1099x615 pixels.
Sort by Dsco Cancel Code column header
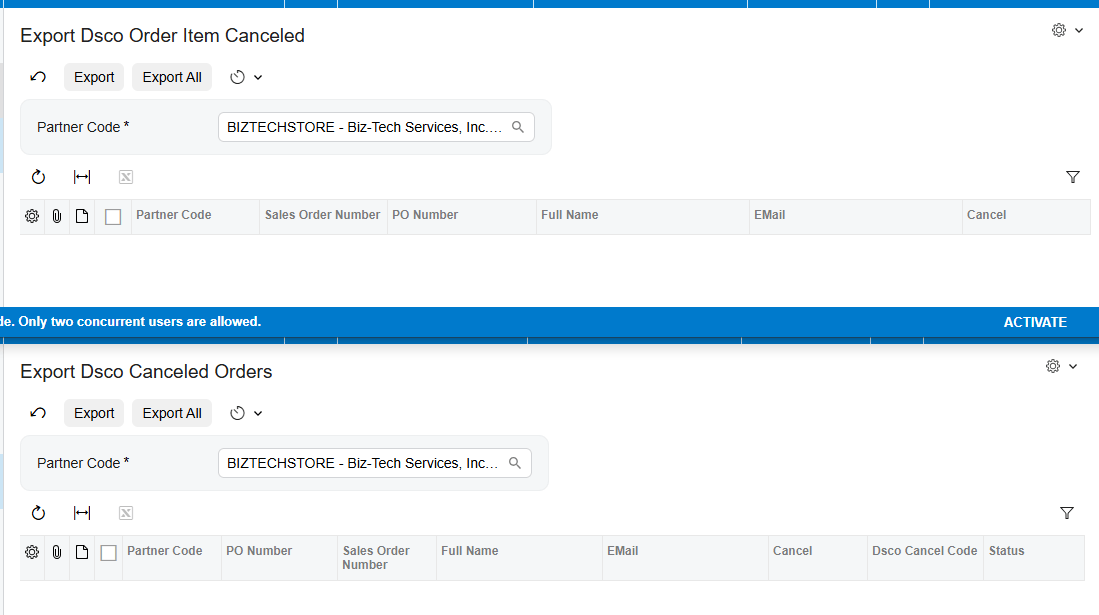coord(924,551)
